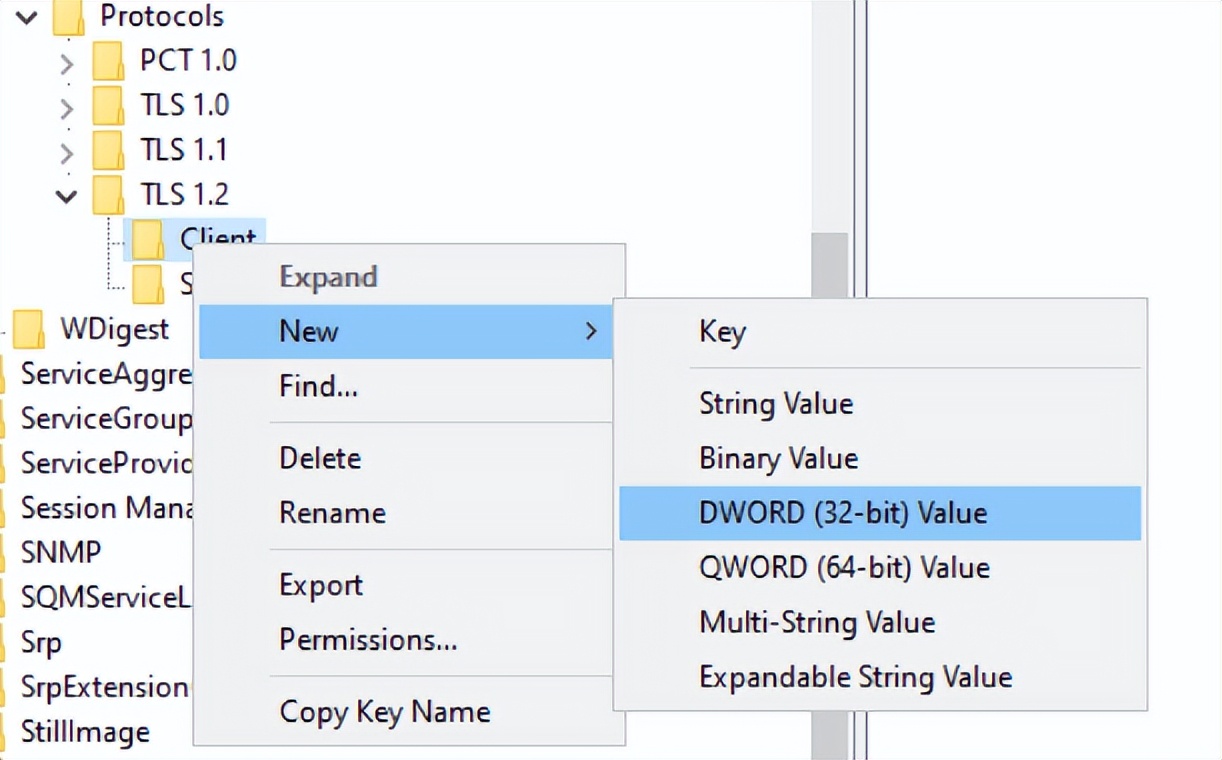The image size is (1222, 760).
Task: Click the TLS 1.1 folder icon
Action: 108,150
